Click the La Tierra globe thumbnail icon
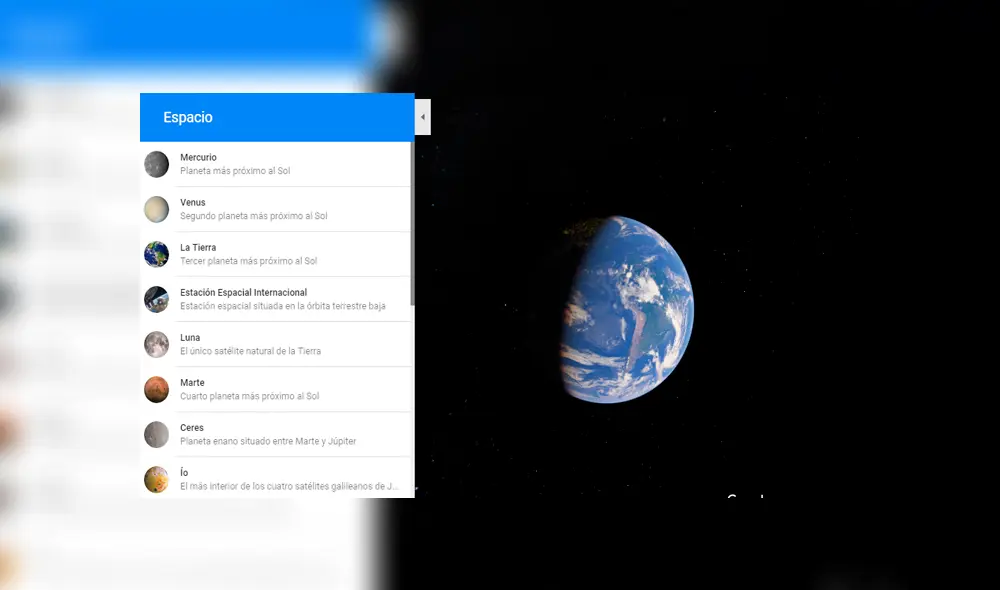This screenshot has width=1000, height=590. pyautogui.click(x=157, y=253)
